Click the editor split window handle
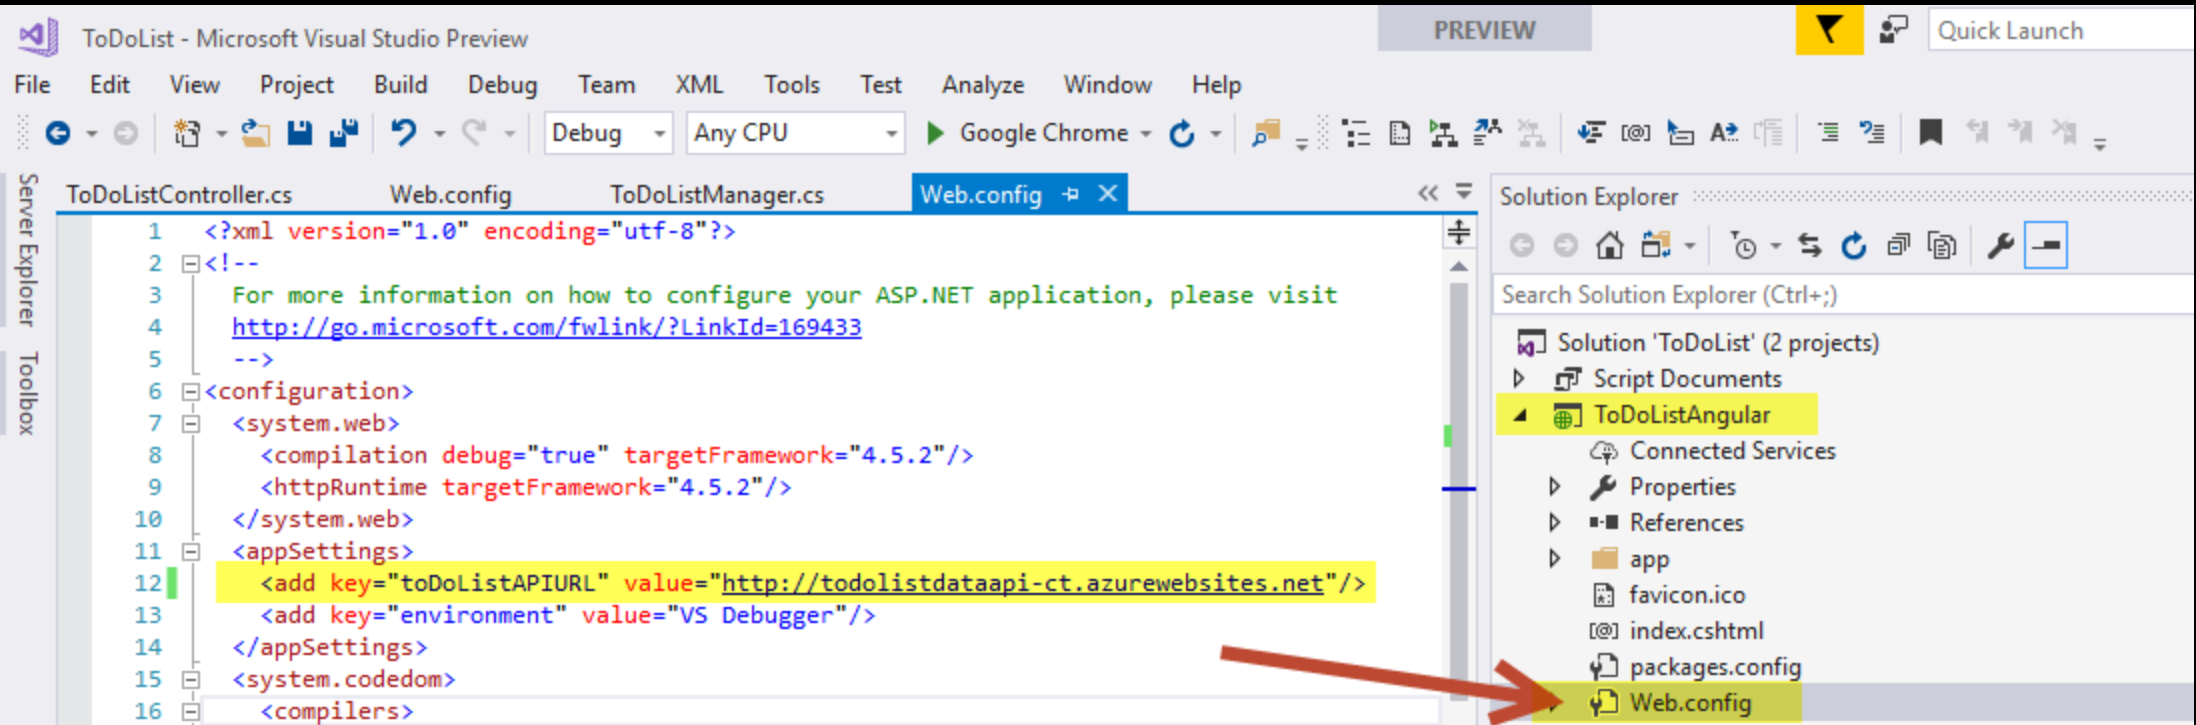Image resolution: width=2196 pixels, height=725 pixels. coord(1459,233)
